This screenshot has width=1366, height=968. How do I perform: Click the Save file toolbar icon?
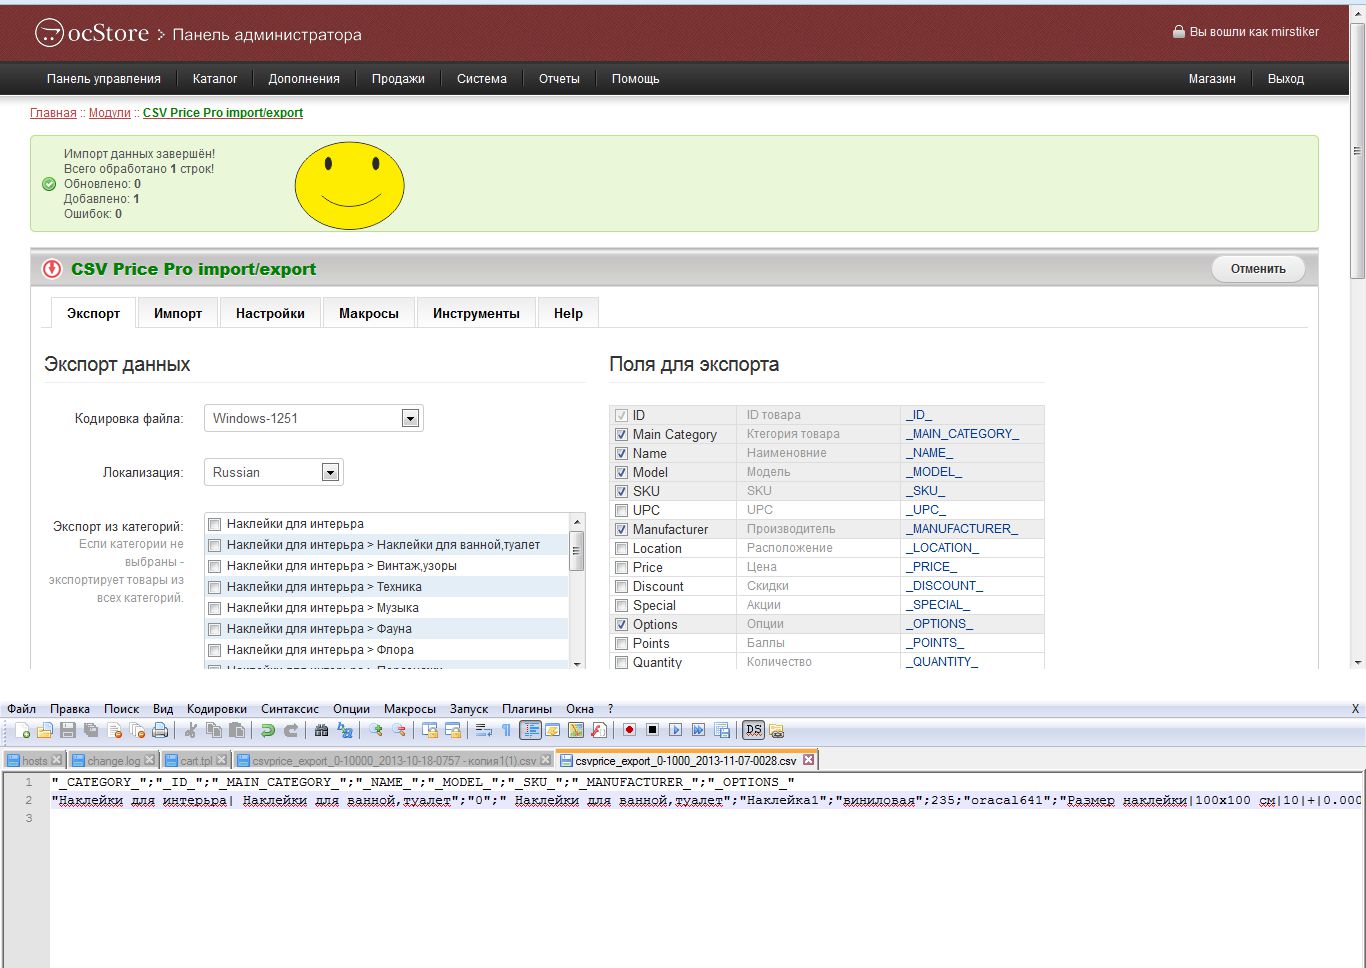point(68,730)
